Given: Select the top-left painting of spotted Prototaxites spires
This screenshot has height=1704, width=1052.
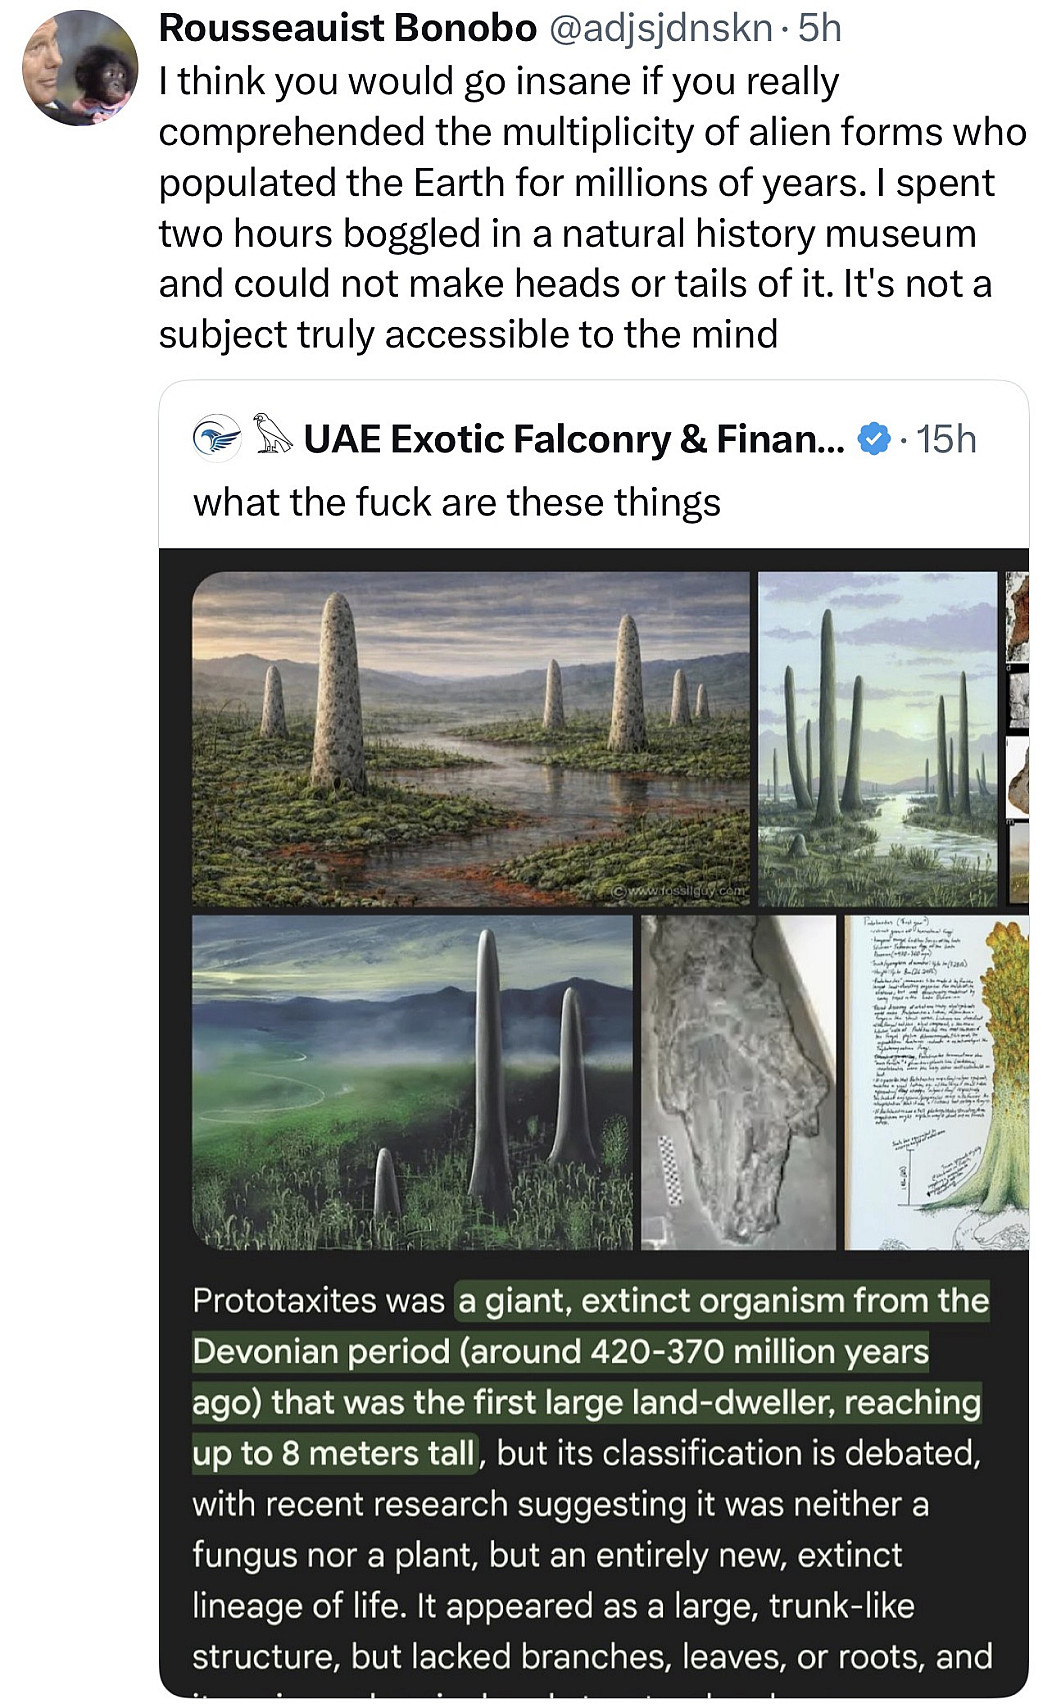Looking at the screenshot, I should 470,738.
